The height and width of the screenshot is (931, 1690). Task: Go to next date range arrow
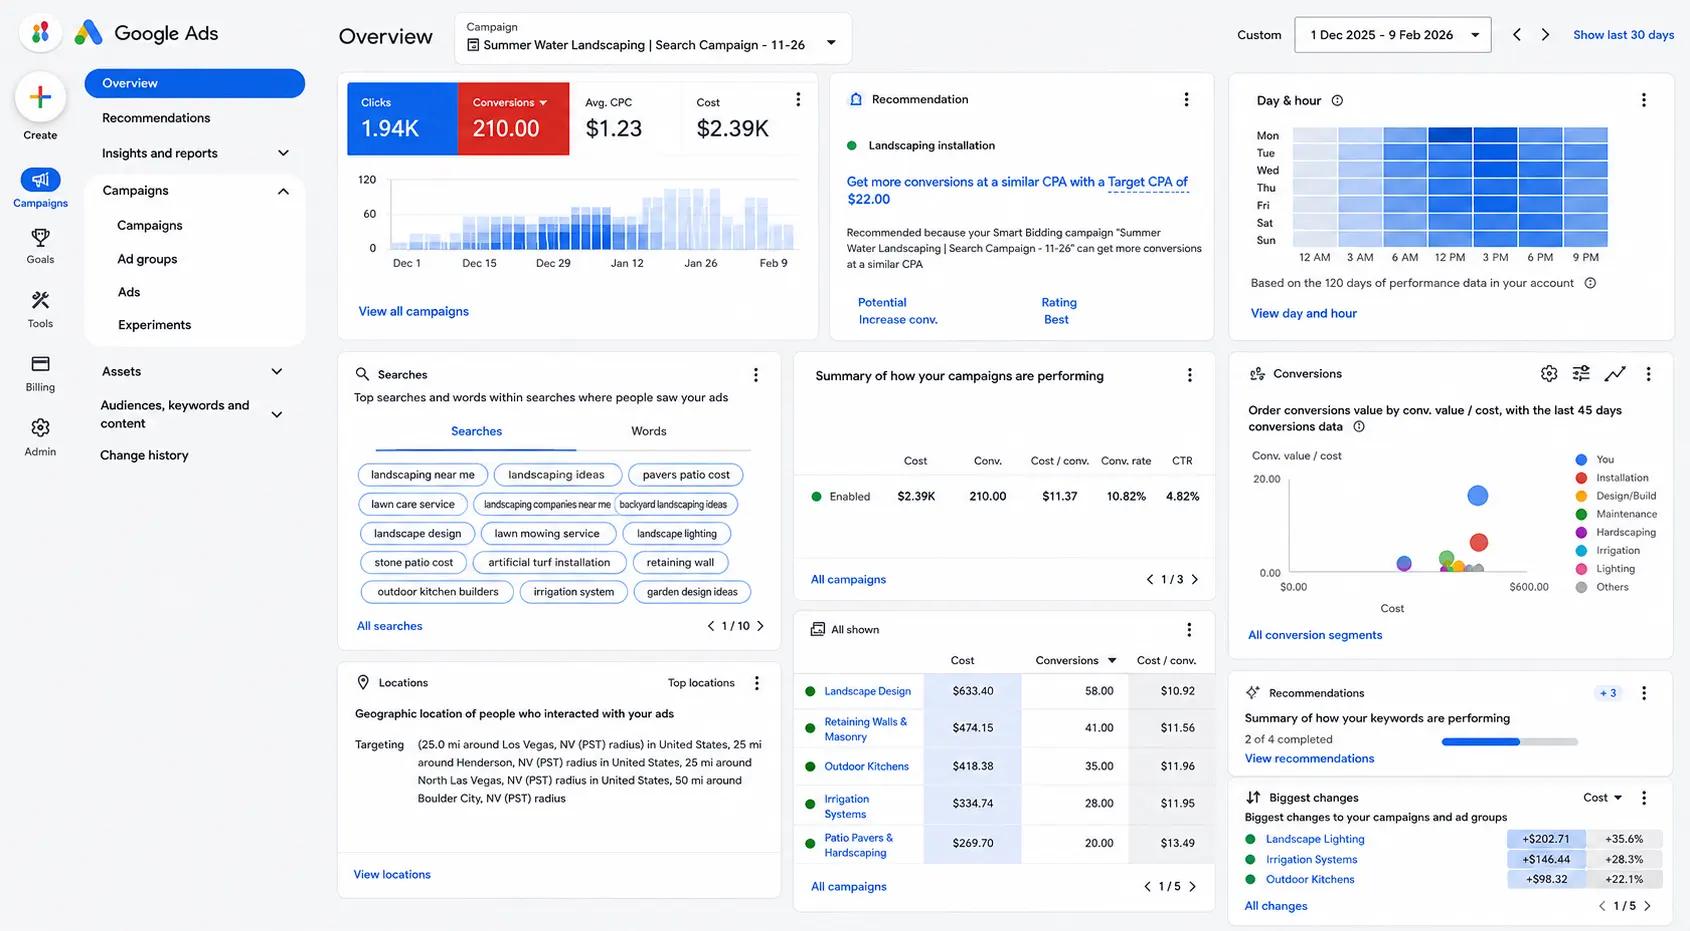[1545, 35]
